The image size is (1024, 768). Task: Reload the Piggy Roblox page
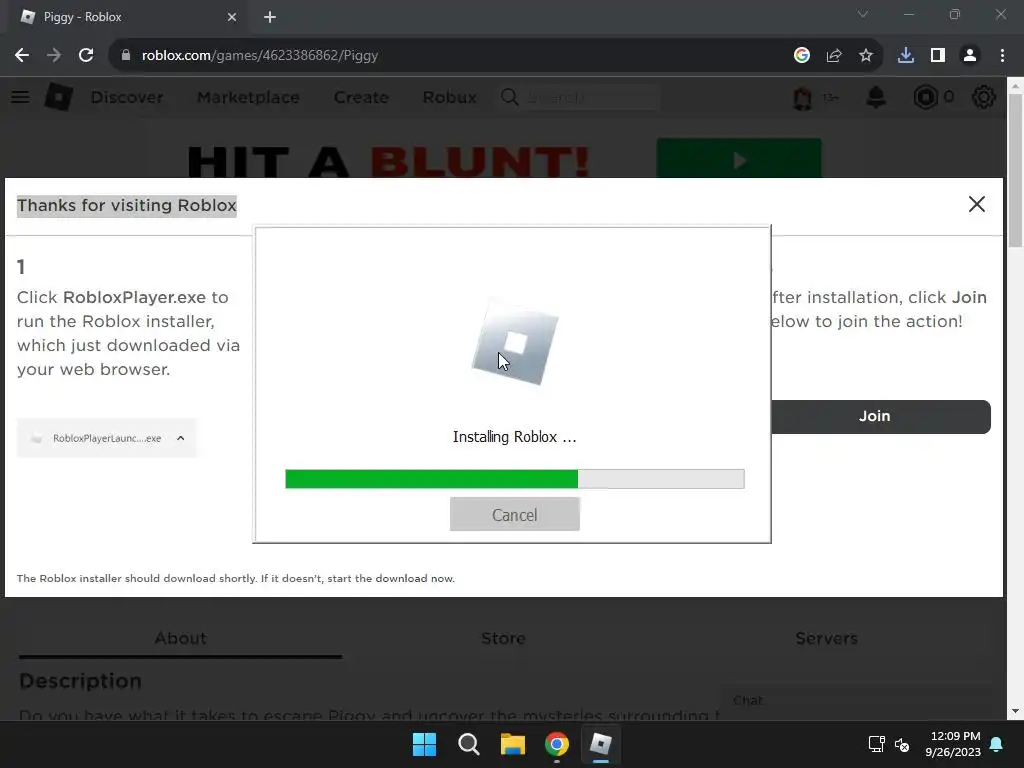86,56
